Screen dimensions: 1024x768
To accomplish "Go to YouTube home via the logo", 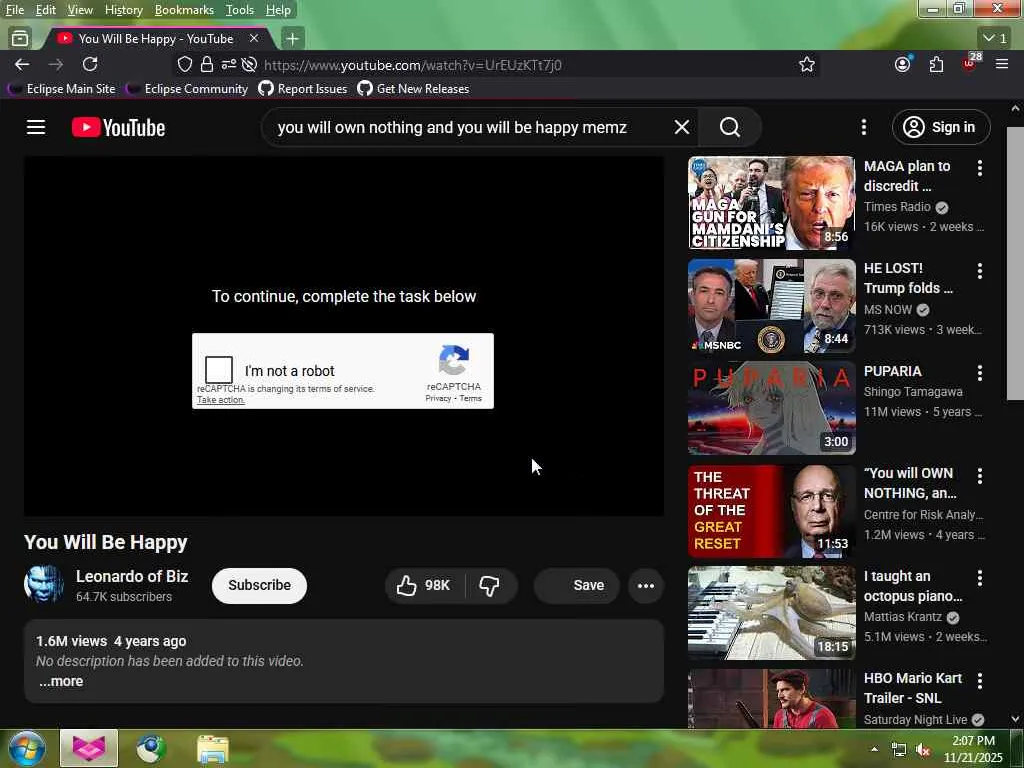I will coord(118,127).
